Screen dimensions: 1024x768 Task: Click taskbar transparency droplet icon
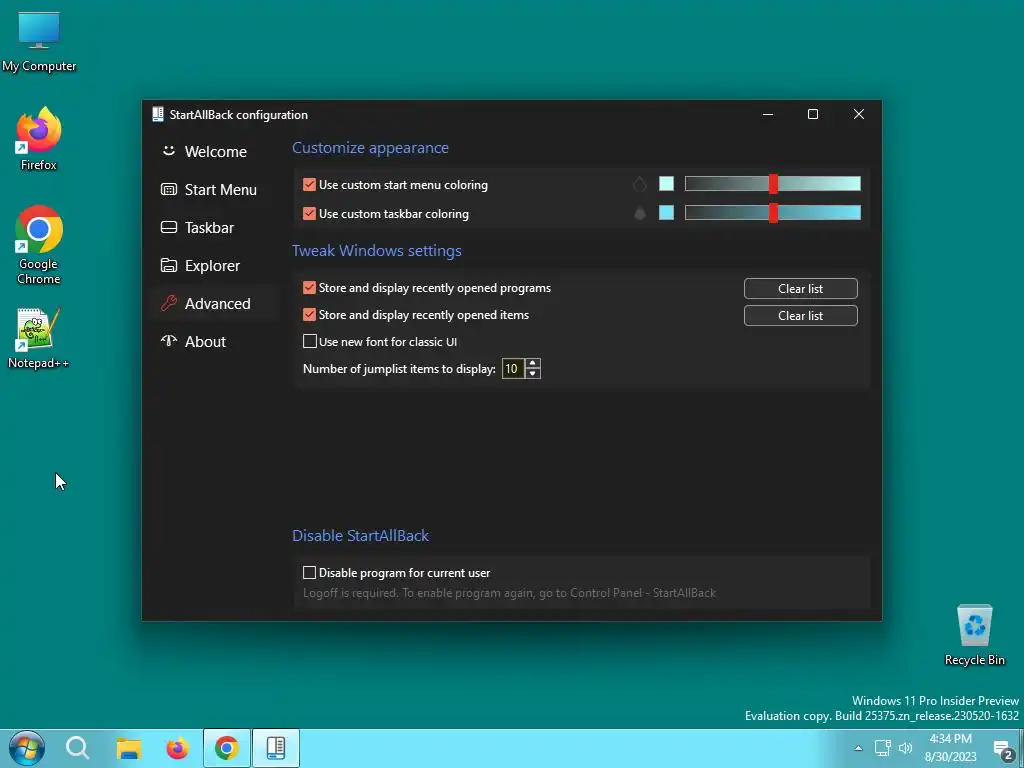tap(639, 213)
